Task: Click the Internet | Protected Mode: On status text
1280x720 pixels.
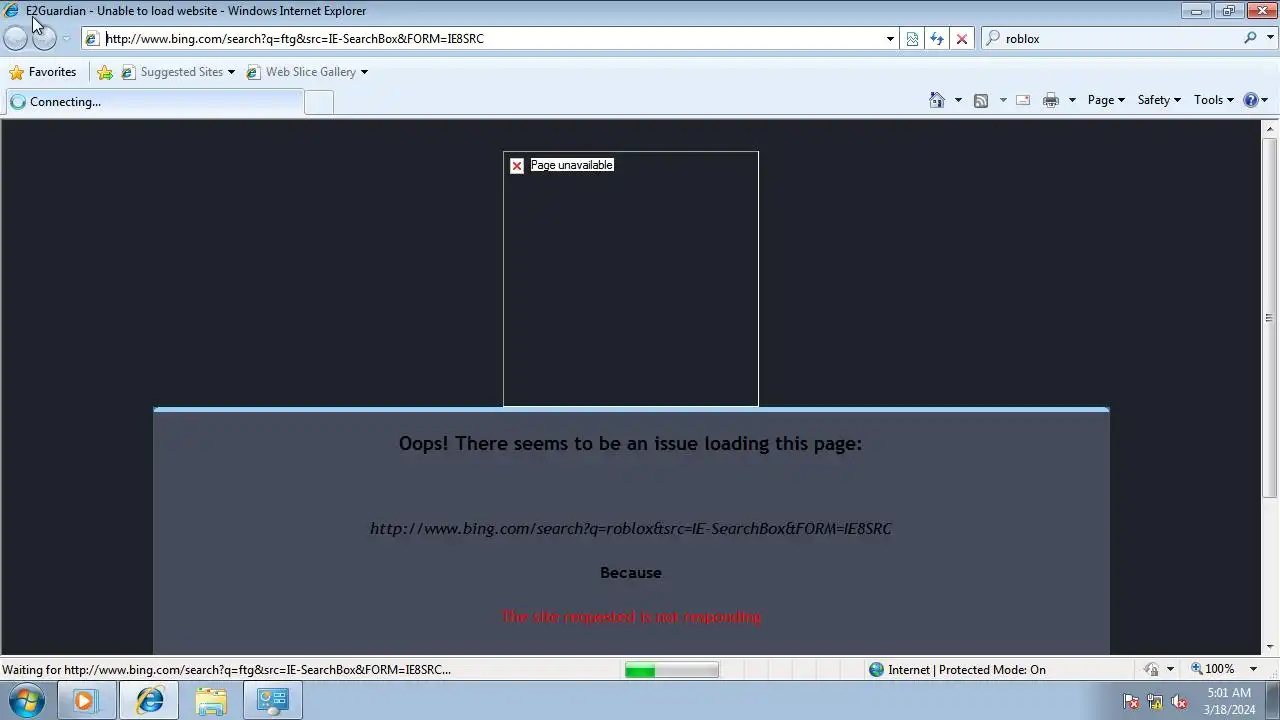Action: [967, 670]
